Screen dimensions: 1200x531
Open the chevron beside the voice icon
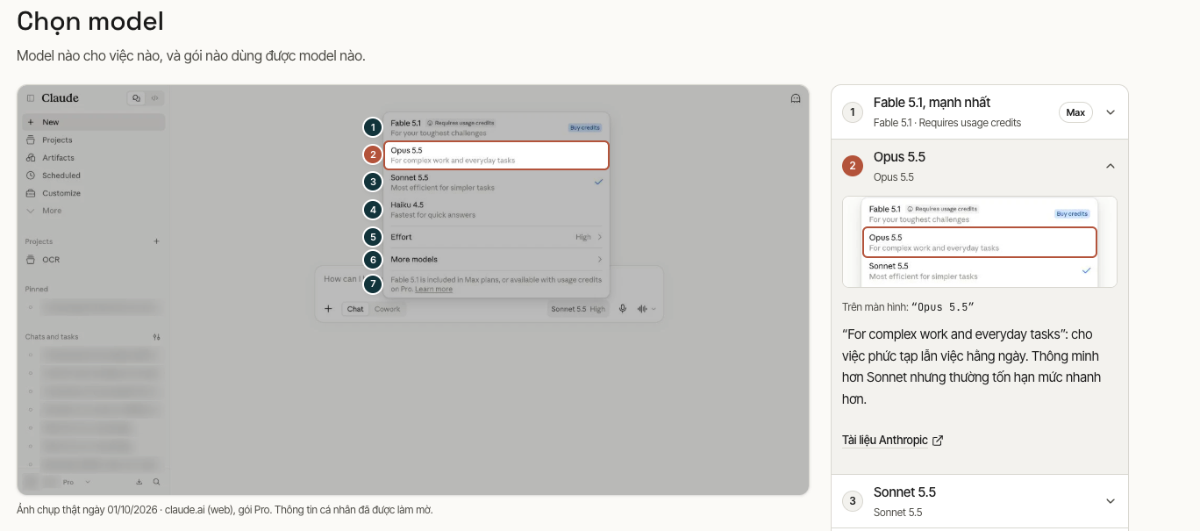654,309
